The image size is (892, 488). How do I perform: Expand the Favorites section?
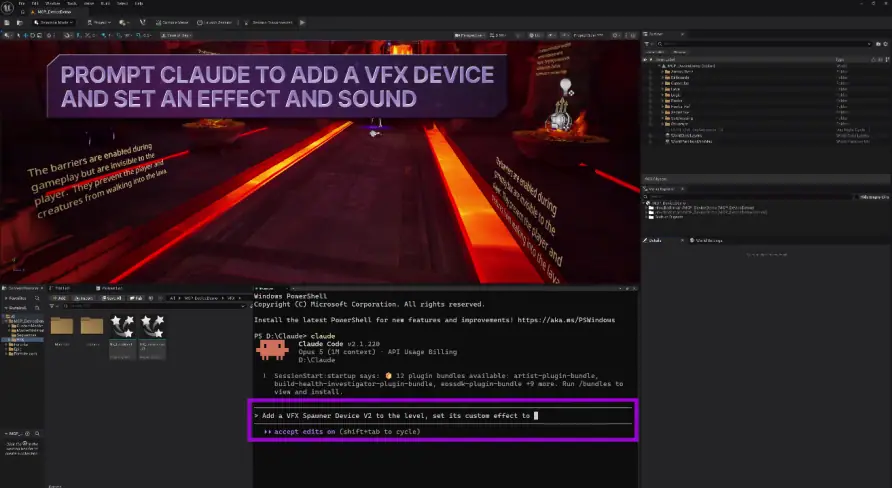click(6, 298)
